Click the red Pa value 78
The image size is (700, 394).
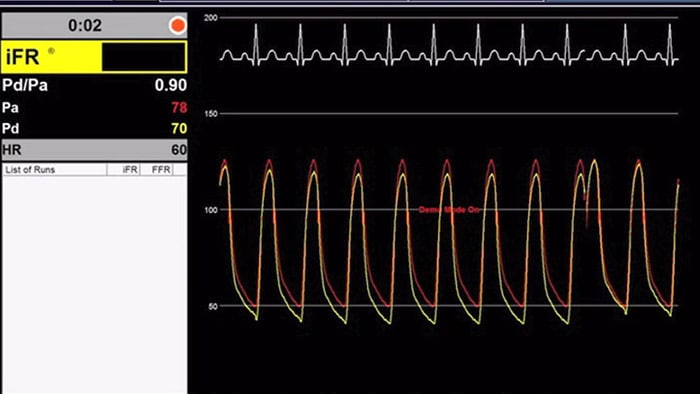tap(179, 108)
